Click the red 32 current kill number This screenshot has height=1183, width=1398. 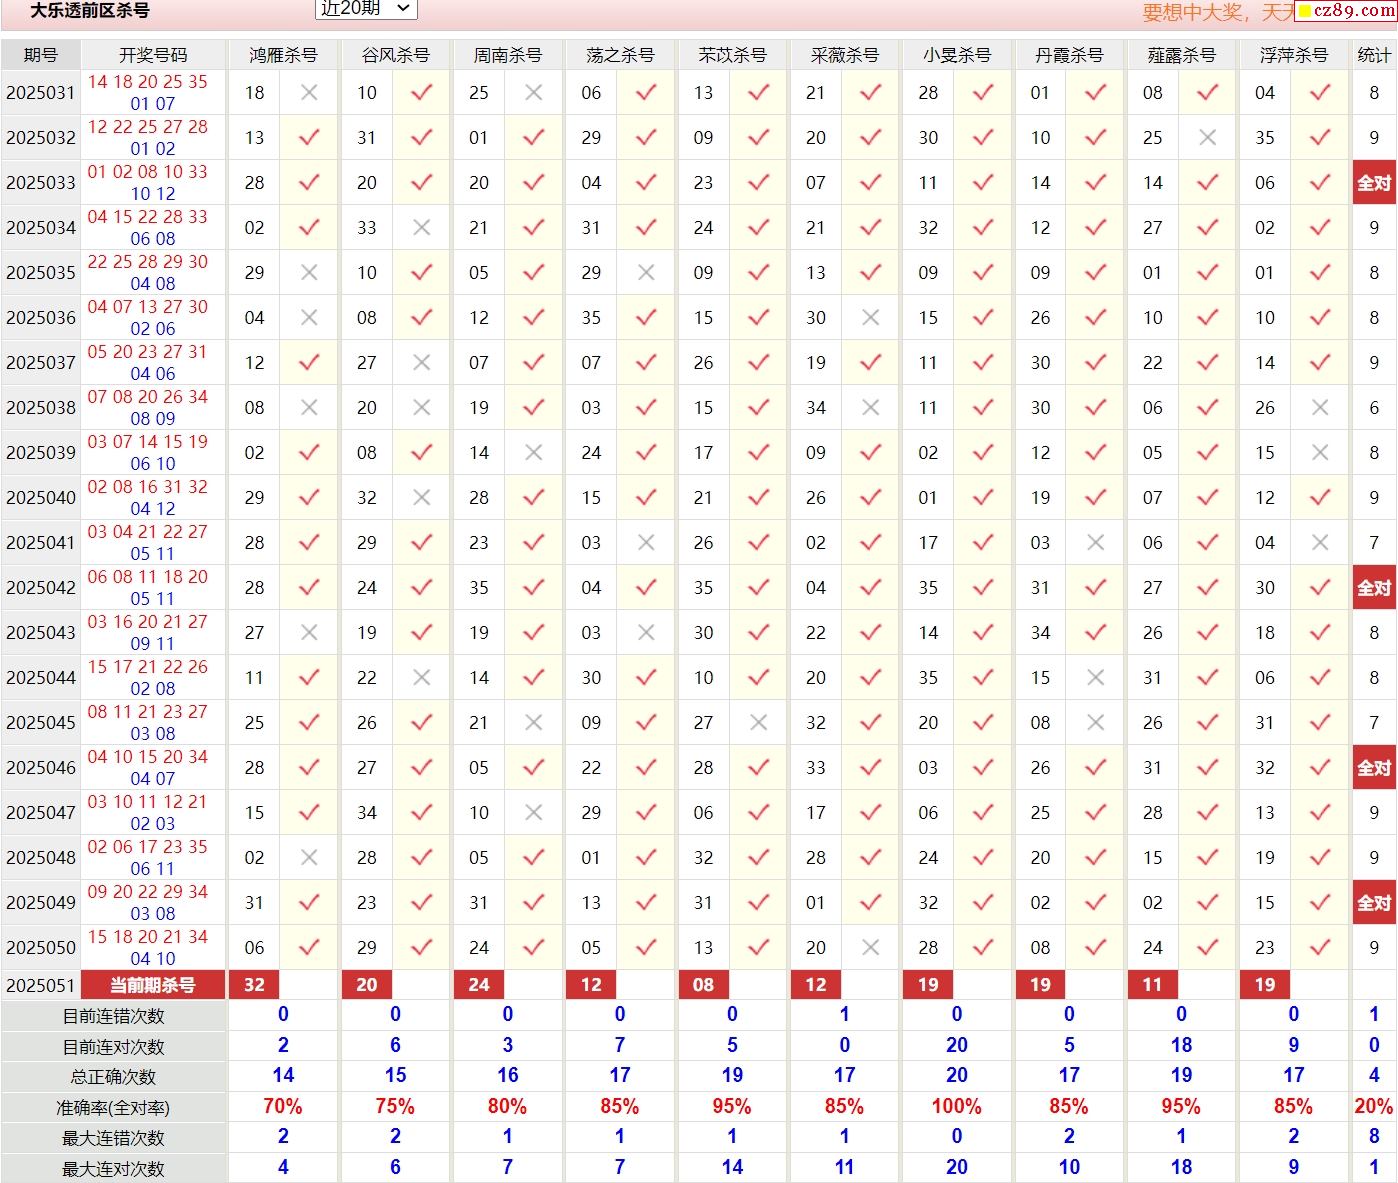(254, 985)
